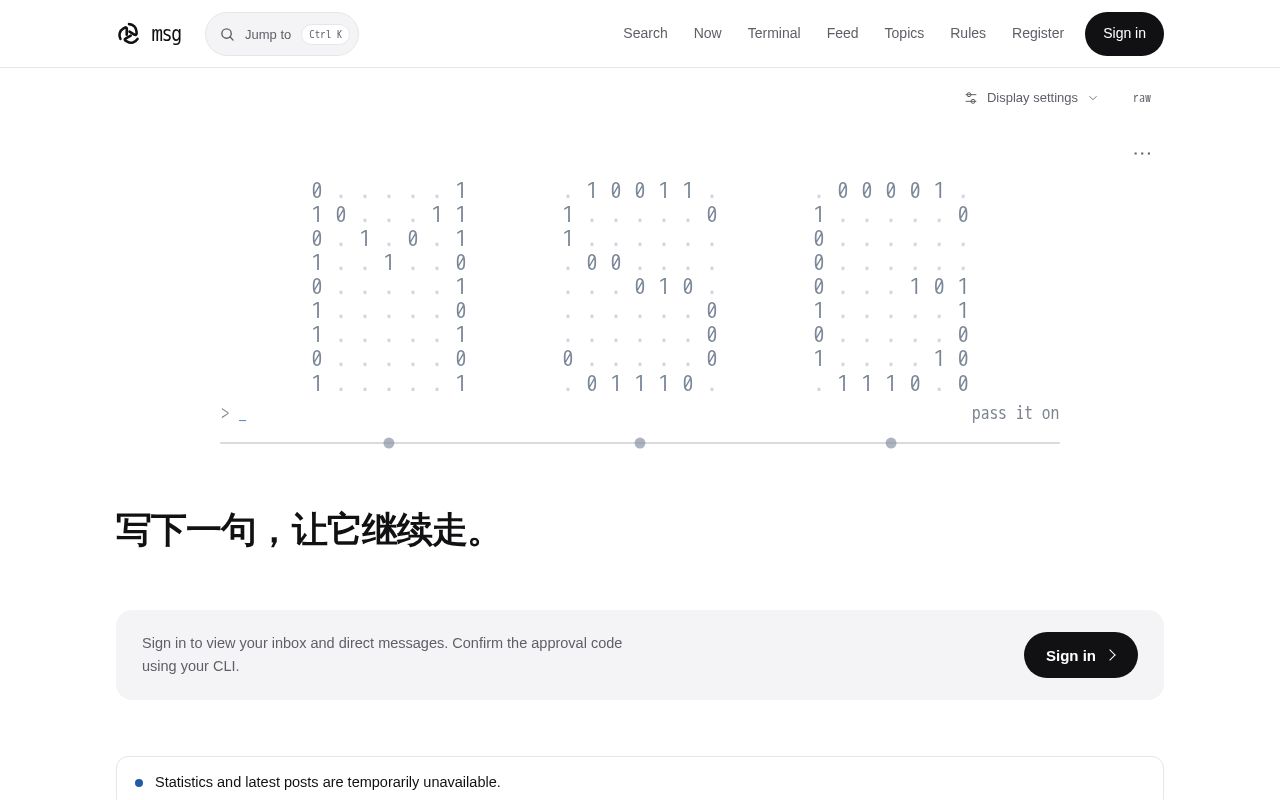Expand the Display settings chevron
Viewport: 1280px width, 800px height.
[x=1093, y=98]
